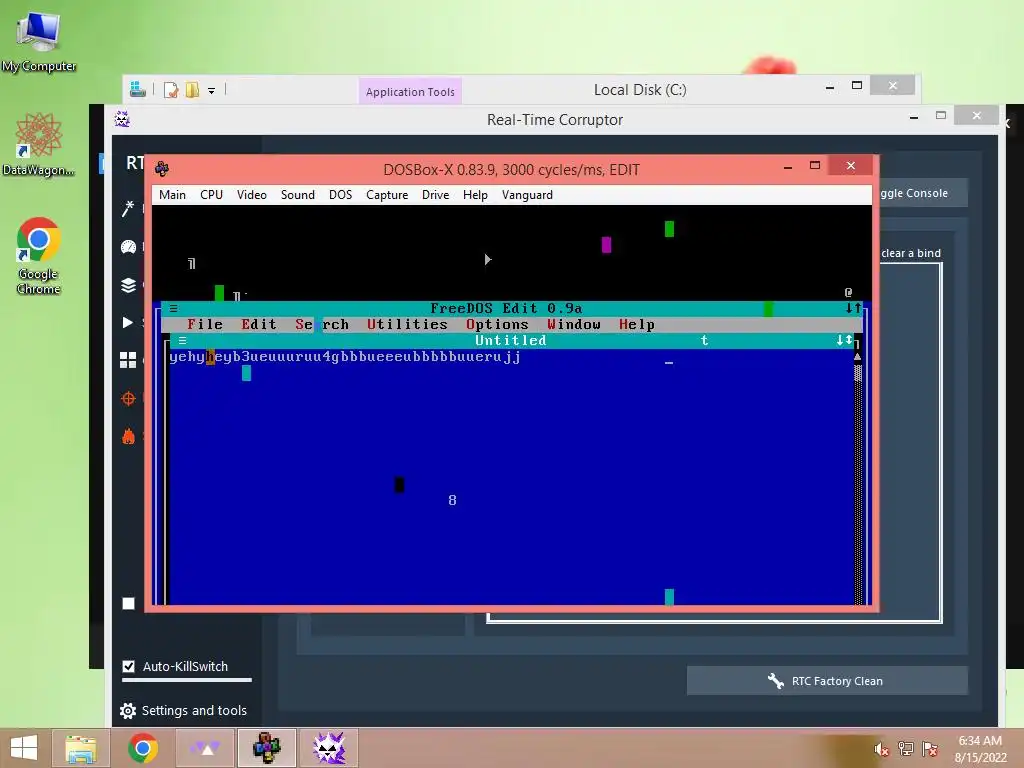Image resolution: width=1024 pixels, height=768 pixels.
Task: Open the My Computer desktop icon
Action: tap(39, 40)
